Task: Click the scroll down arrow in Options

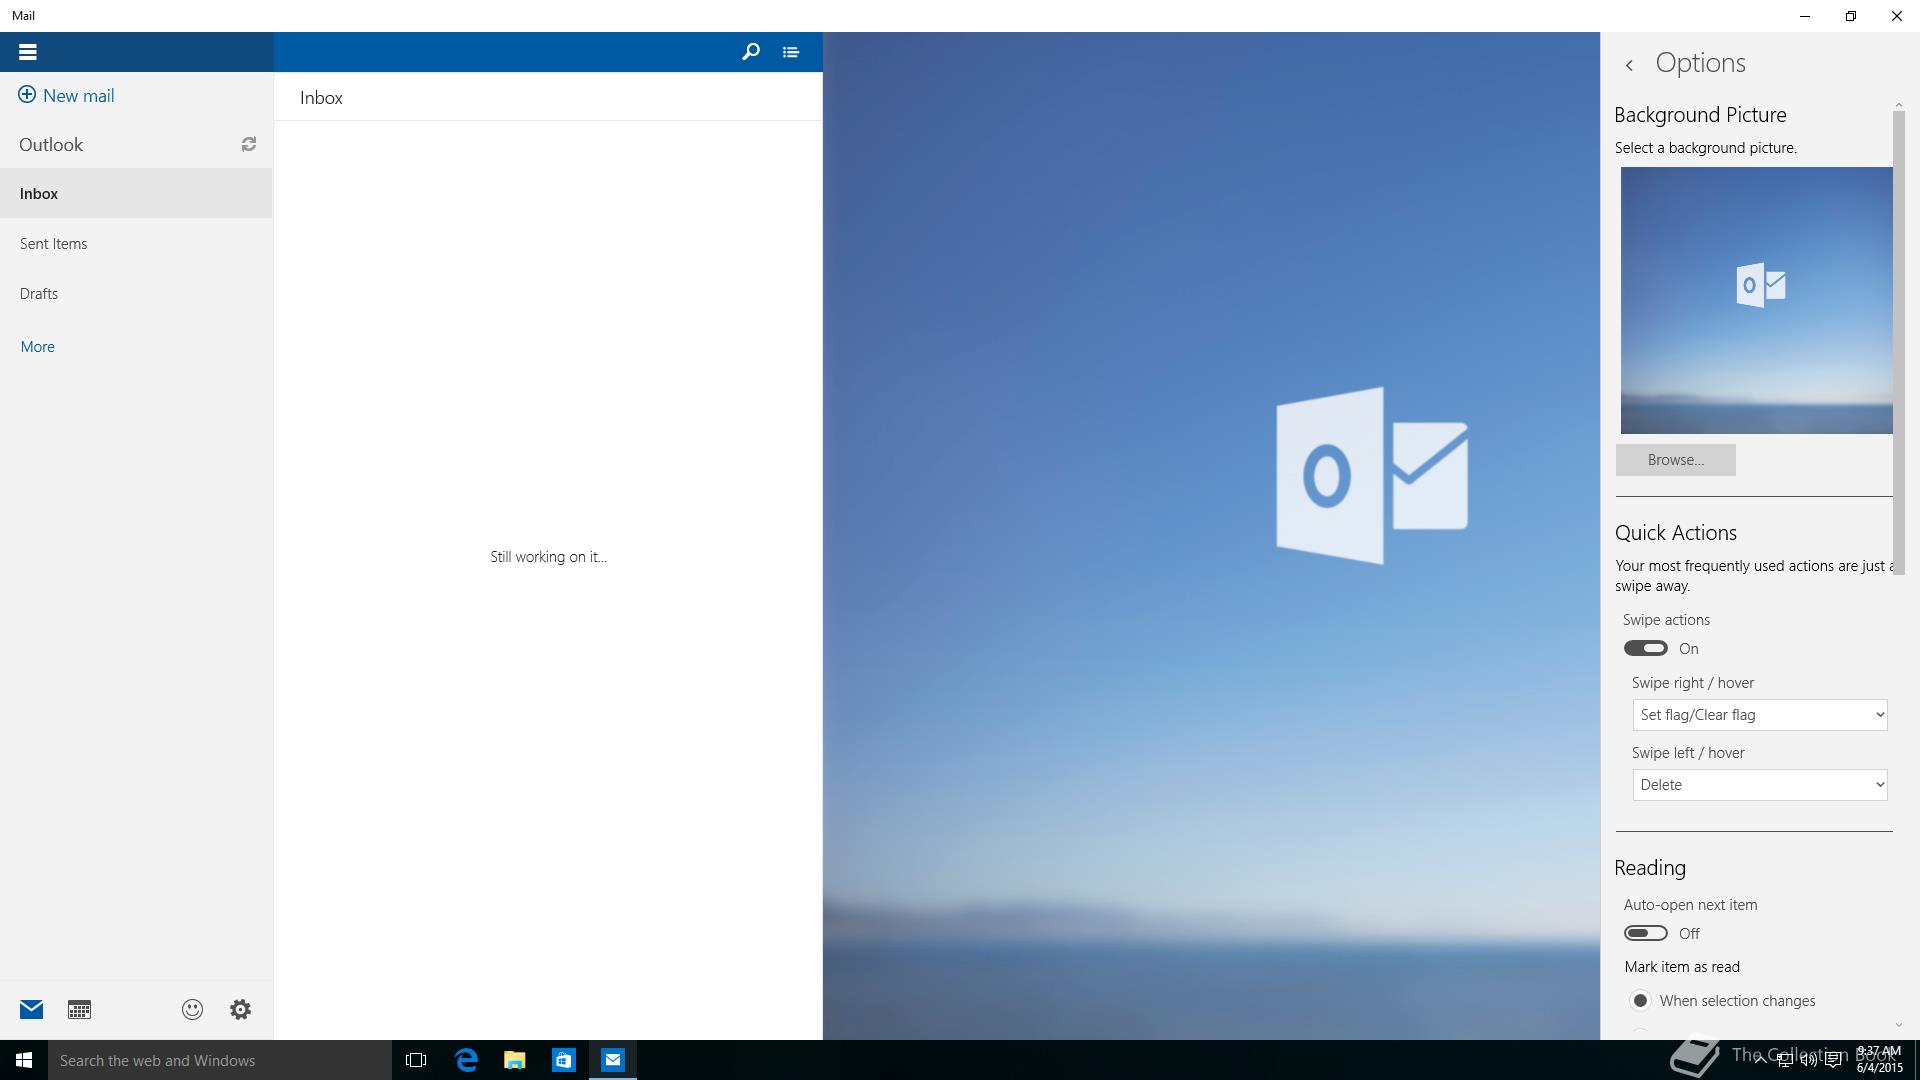Action: [x=1898, y=1026]
